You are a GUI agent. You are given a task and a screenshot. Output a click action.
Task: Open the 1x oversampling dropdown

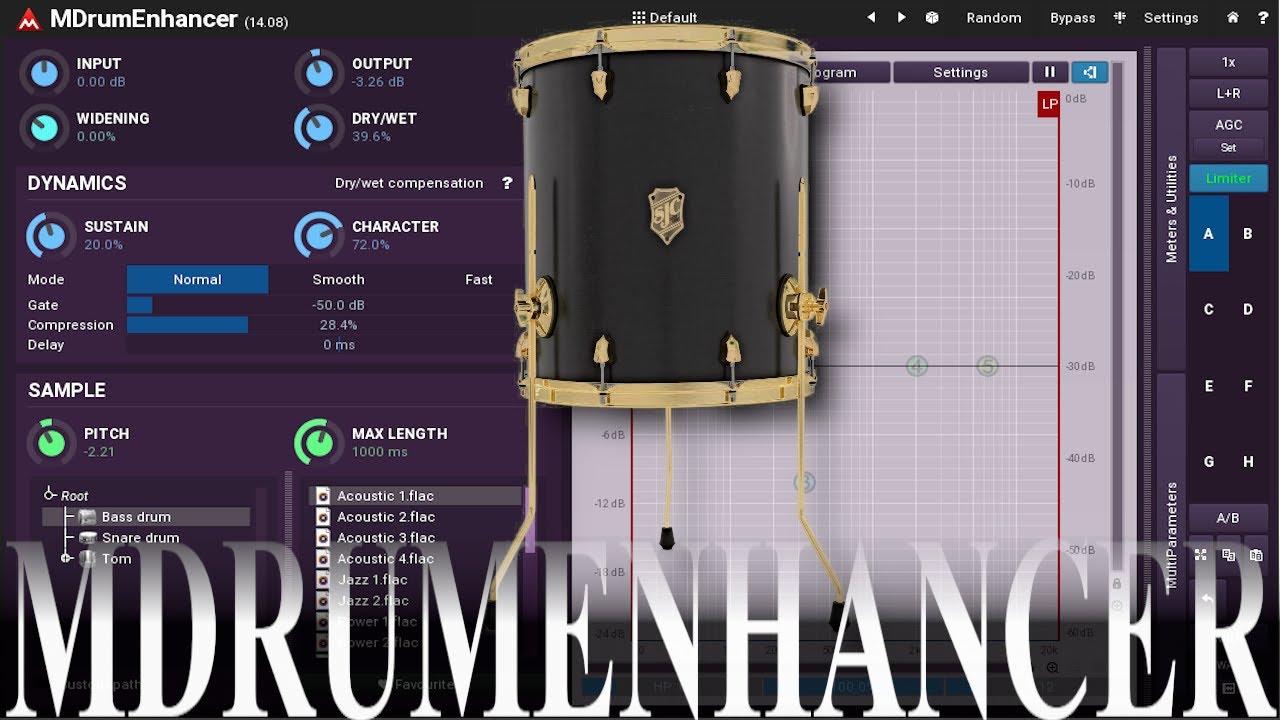1228,62
